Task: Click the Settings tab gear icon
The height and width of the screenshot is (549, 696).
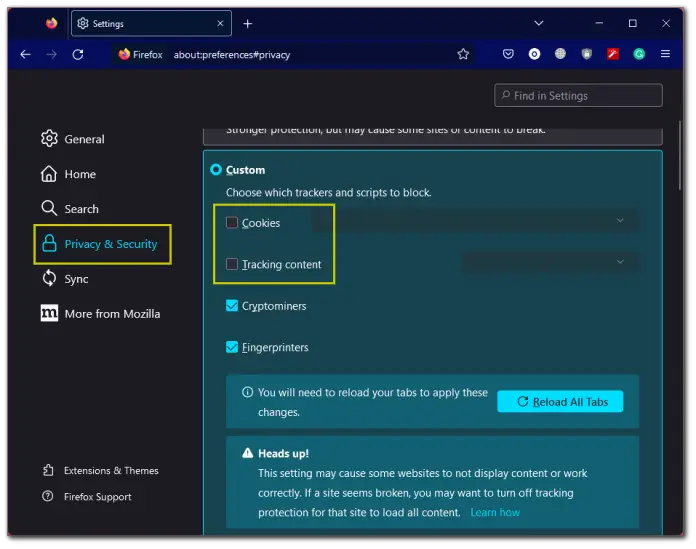Action: pyautogui.click(x=83, y=23)
